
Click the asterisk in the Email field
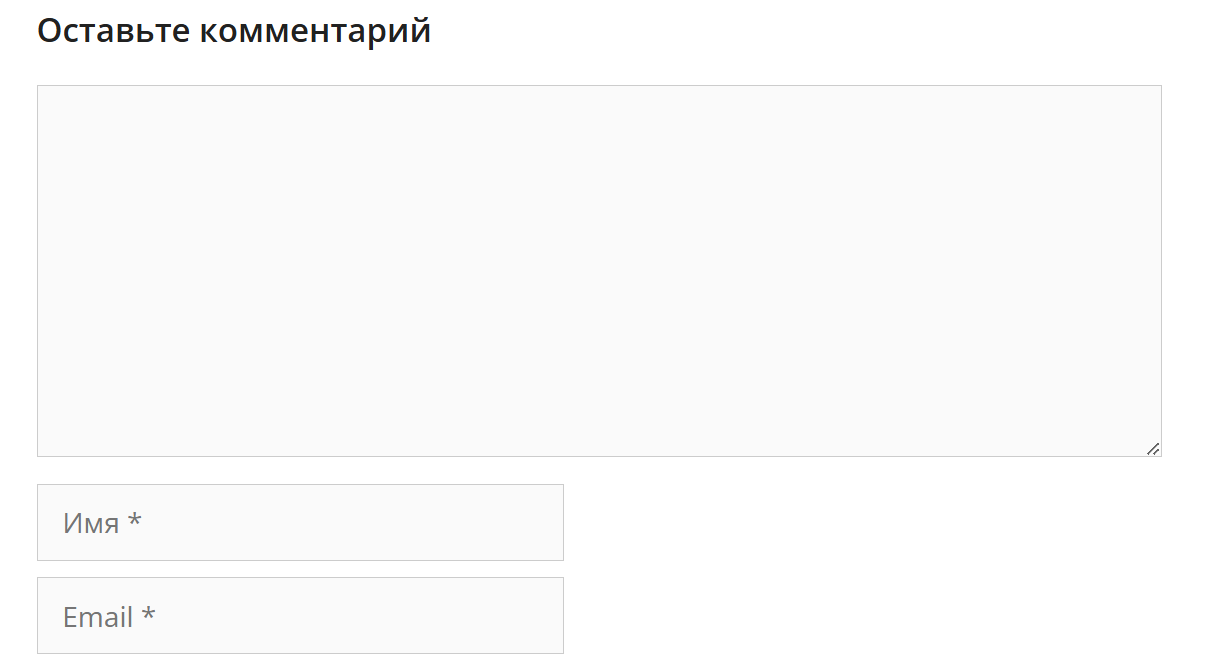[148, 613]
